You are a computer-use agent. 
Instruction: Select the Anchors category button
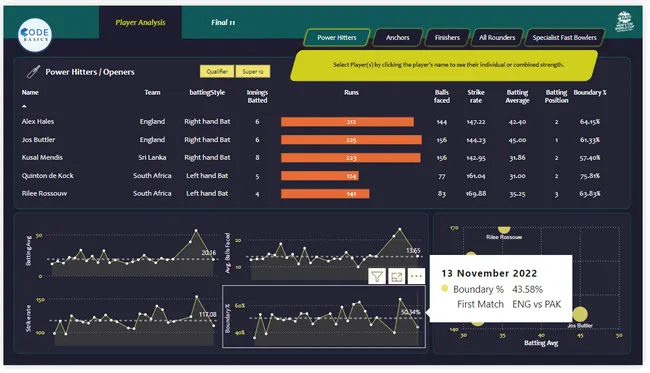398,38
